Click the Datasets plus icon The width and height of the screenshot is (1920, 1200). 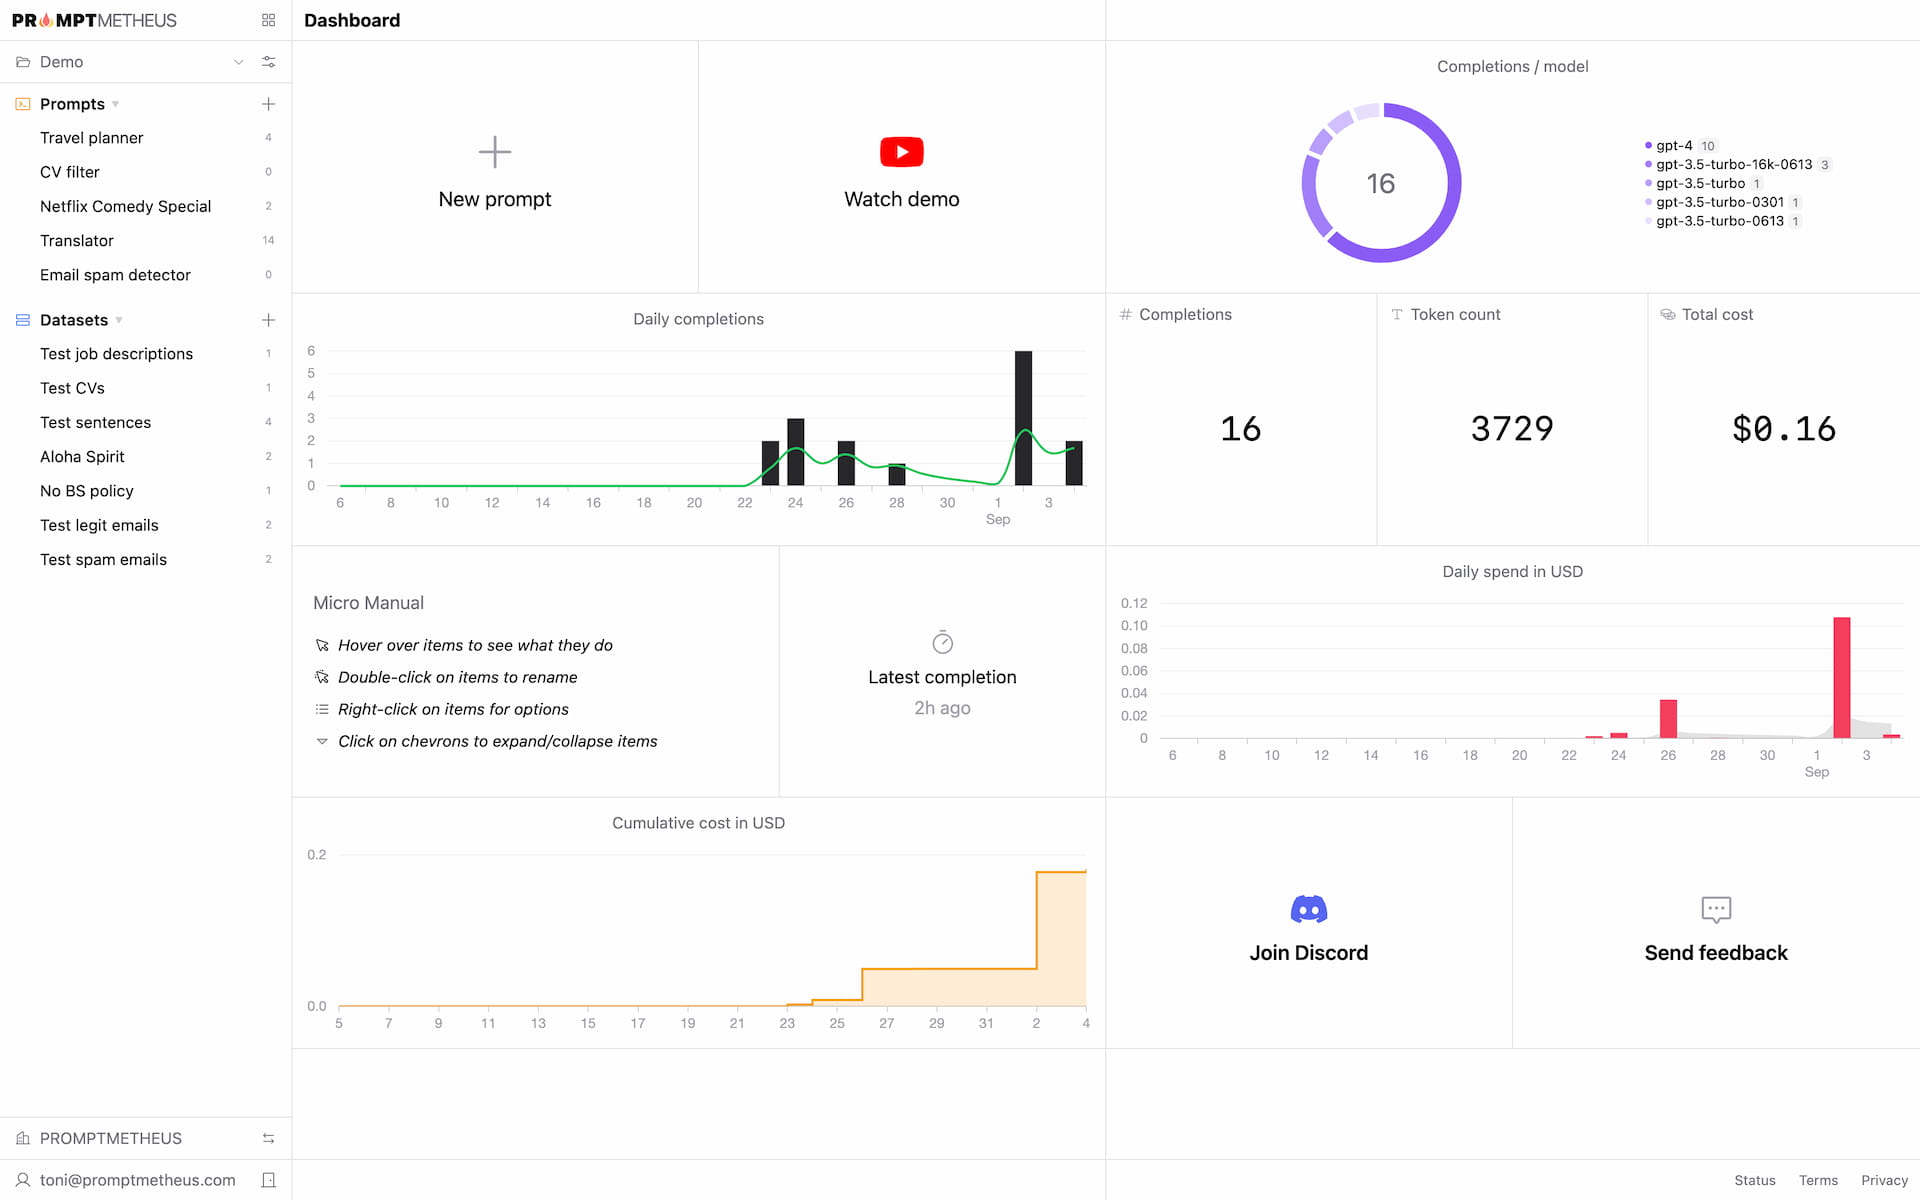pos(270,319)
